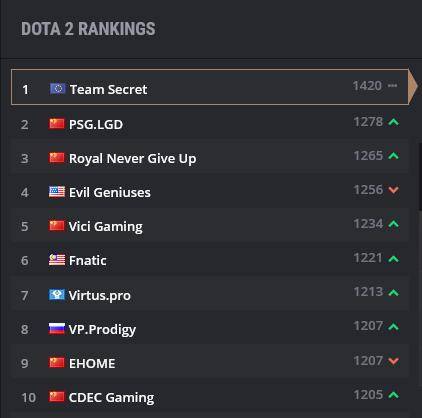Expand the Team Secret row arrow pointer
The width and height of the screenshot is (422, 418).
tap(413, 87)
